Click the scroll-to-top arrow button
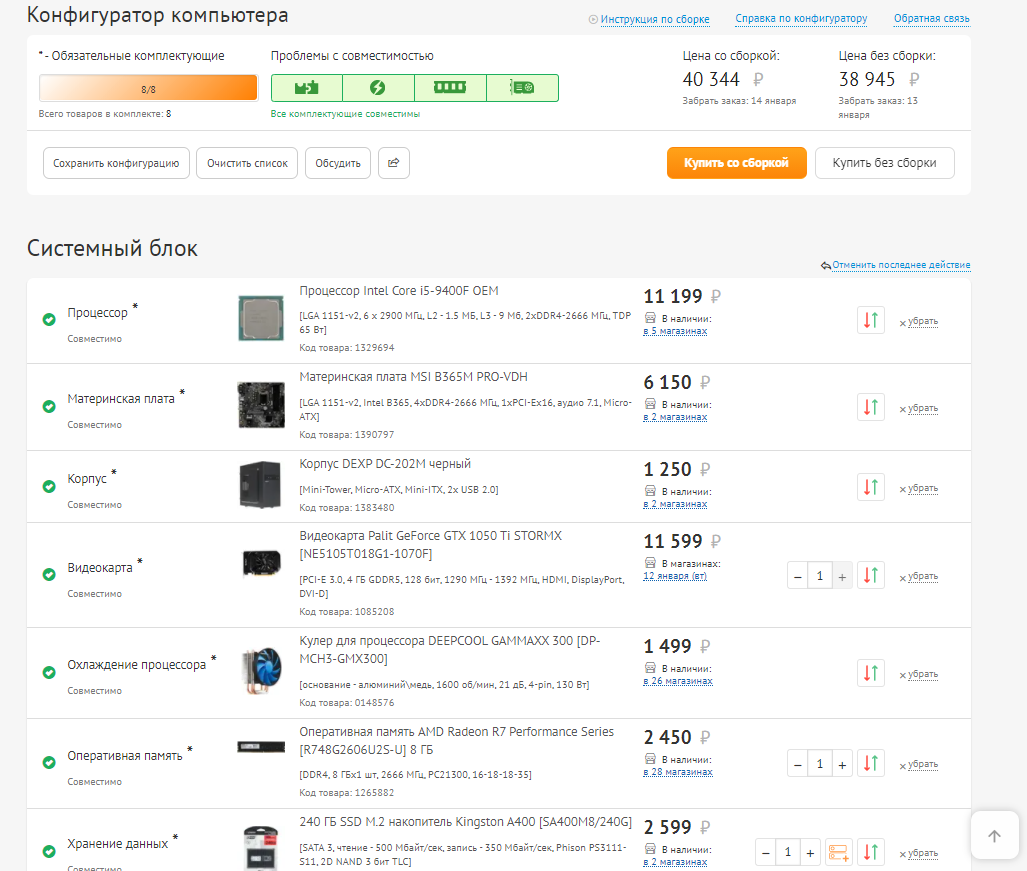The height and width of the screenshot is (871, 1027). pyautogui.click(x=994, y=836)
